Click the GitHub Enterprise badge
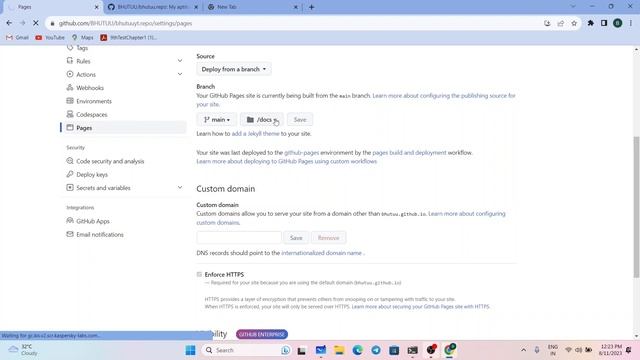The image size is (640, 360). 262,334
